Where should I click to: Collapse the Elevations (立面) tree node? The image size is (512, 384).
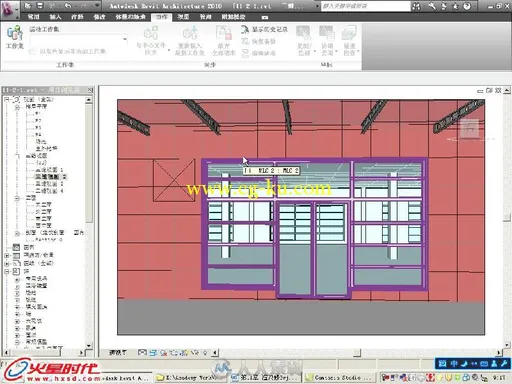pyautogui.click(x=17, y=198)
